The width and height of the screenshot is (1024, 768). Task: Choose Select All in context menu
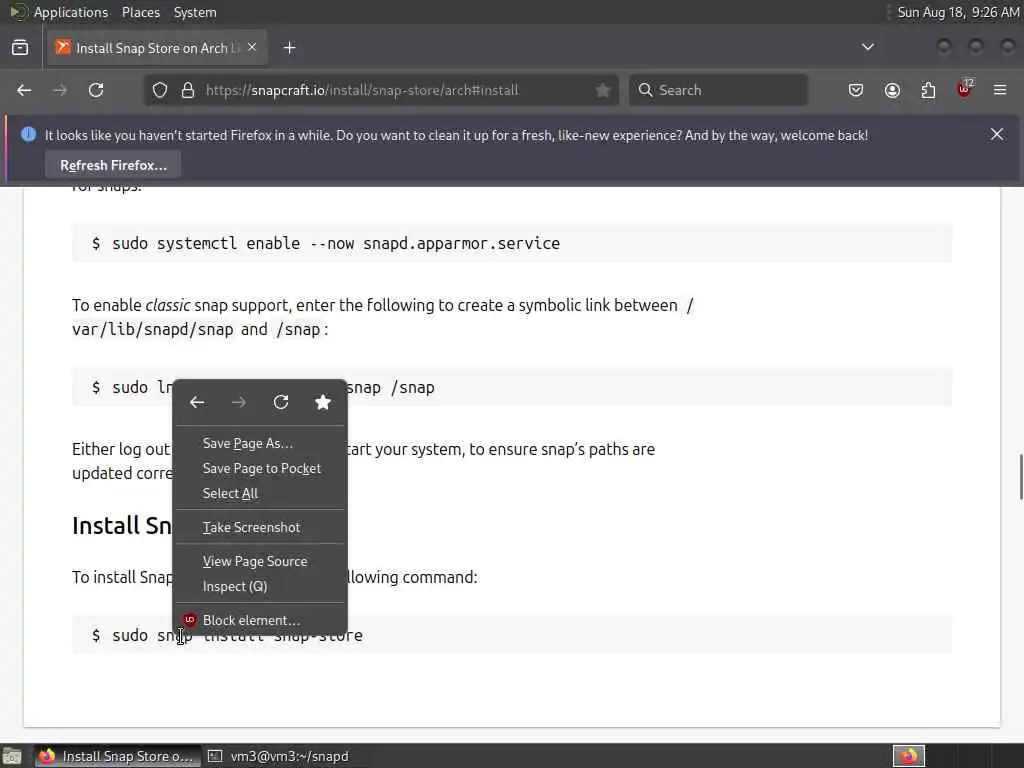point(260,493)
